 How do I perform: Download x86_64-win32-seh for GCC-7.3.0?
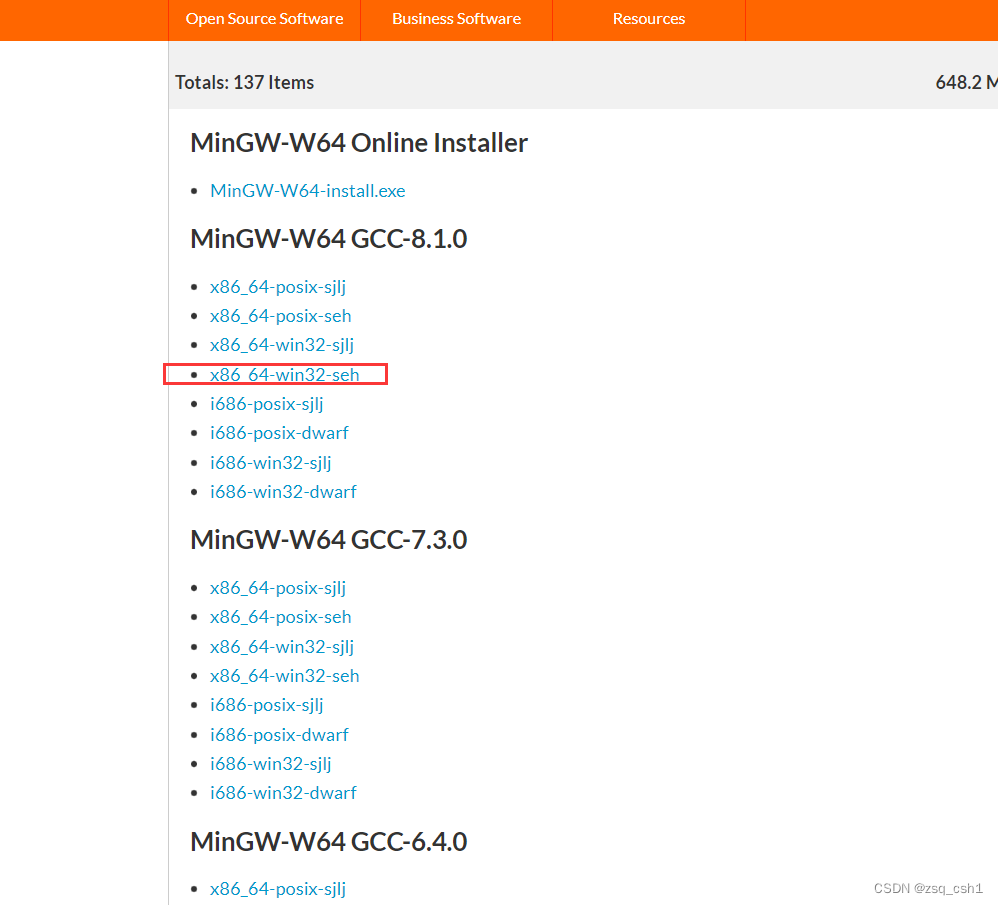tap(284, 675)
